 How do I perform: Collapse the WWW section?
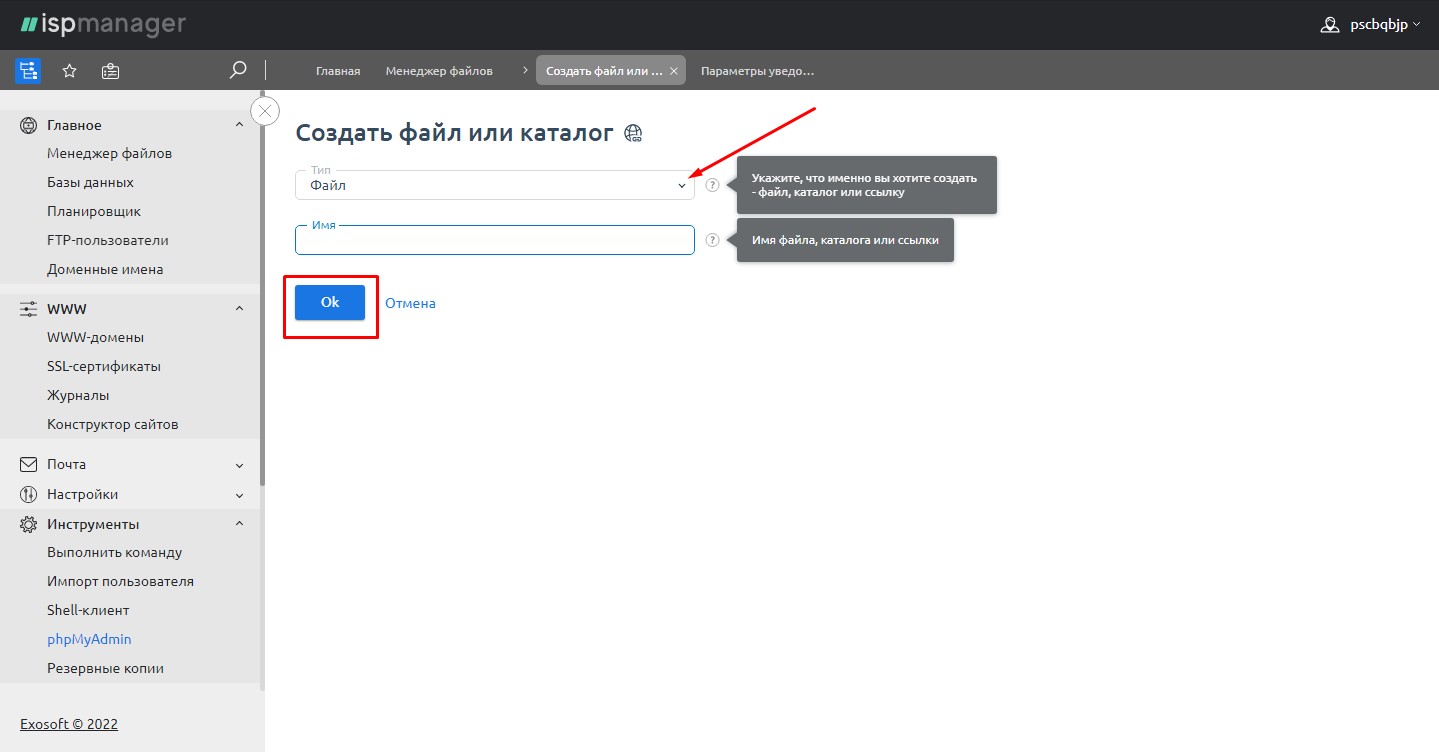pos(239,309)
